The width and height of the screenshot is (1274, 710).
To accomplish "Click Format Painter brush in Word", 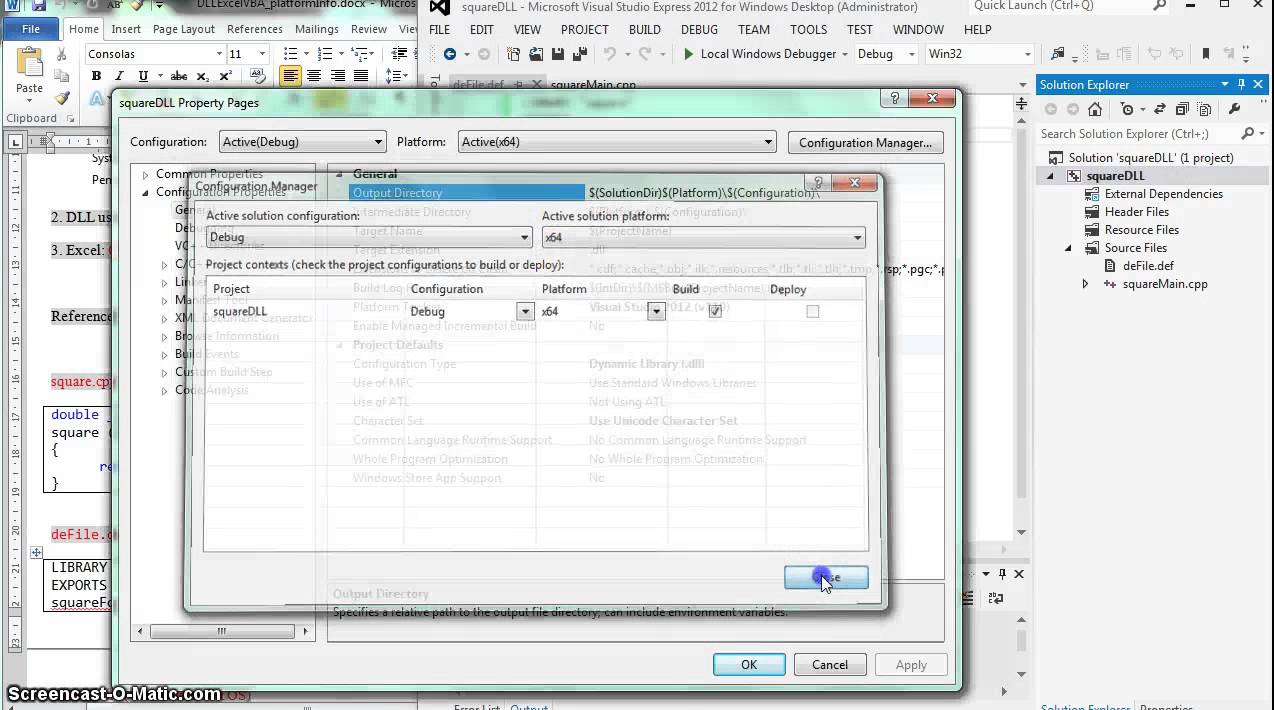I will point(62,98).
